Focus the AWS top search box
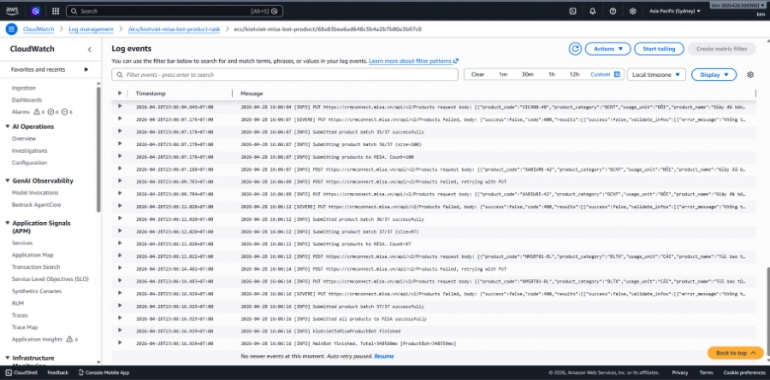 coord(174,11)
